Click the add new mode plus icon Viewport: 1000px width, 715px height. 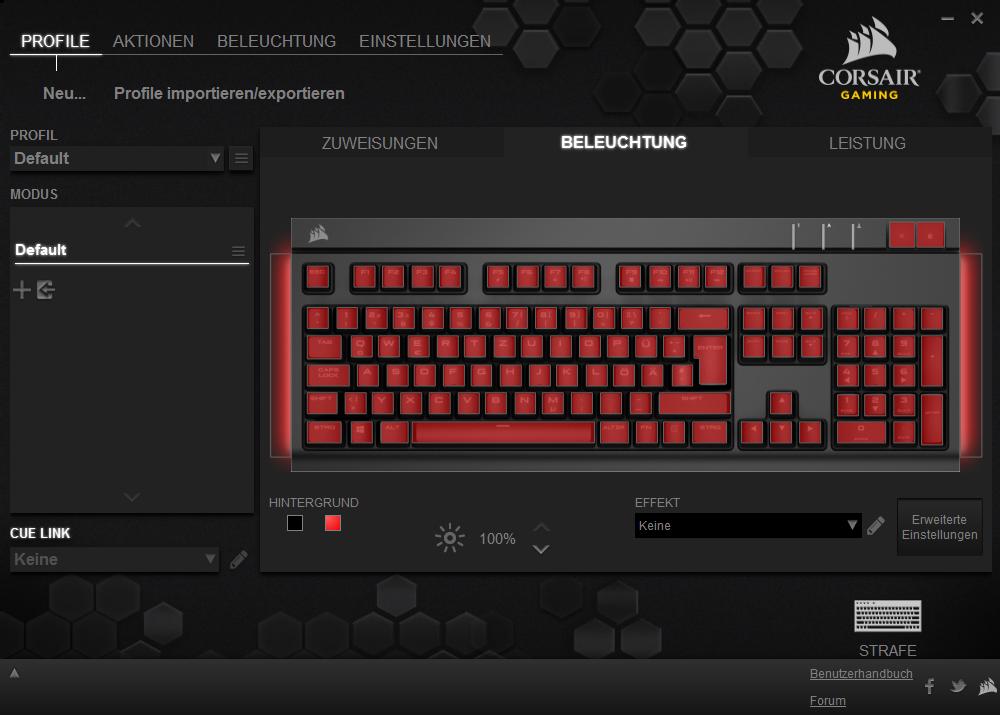pyautogui.click(x=22, y=290)
